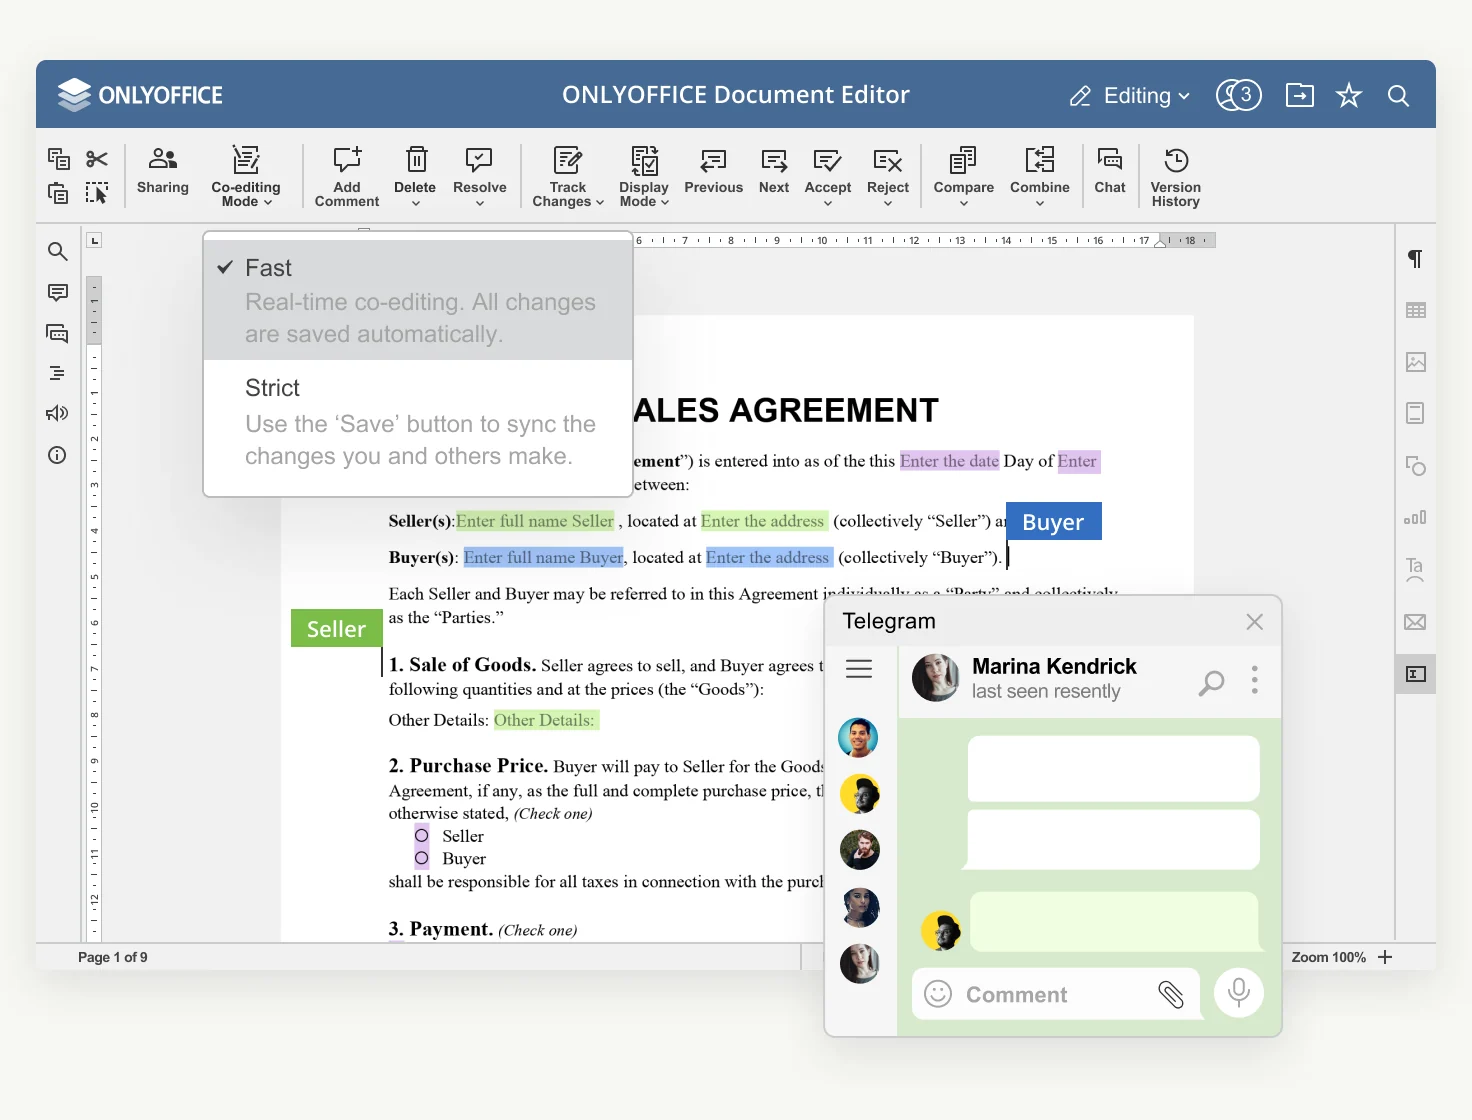Open the Telegram chat more options menu
Viewport: 1472px width, 1120px height.
pos(1255,681)
